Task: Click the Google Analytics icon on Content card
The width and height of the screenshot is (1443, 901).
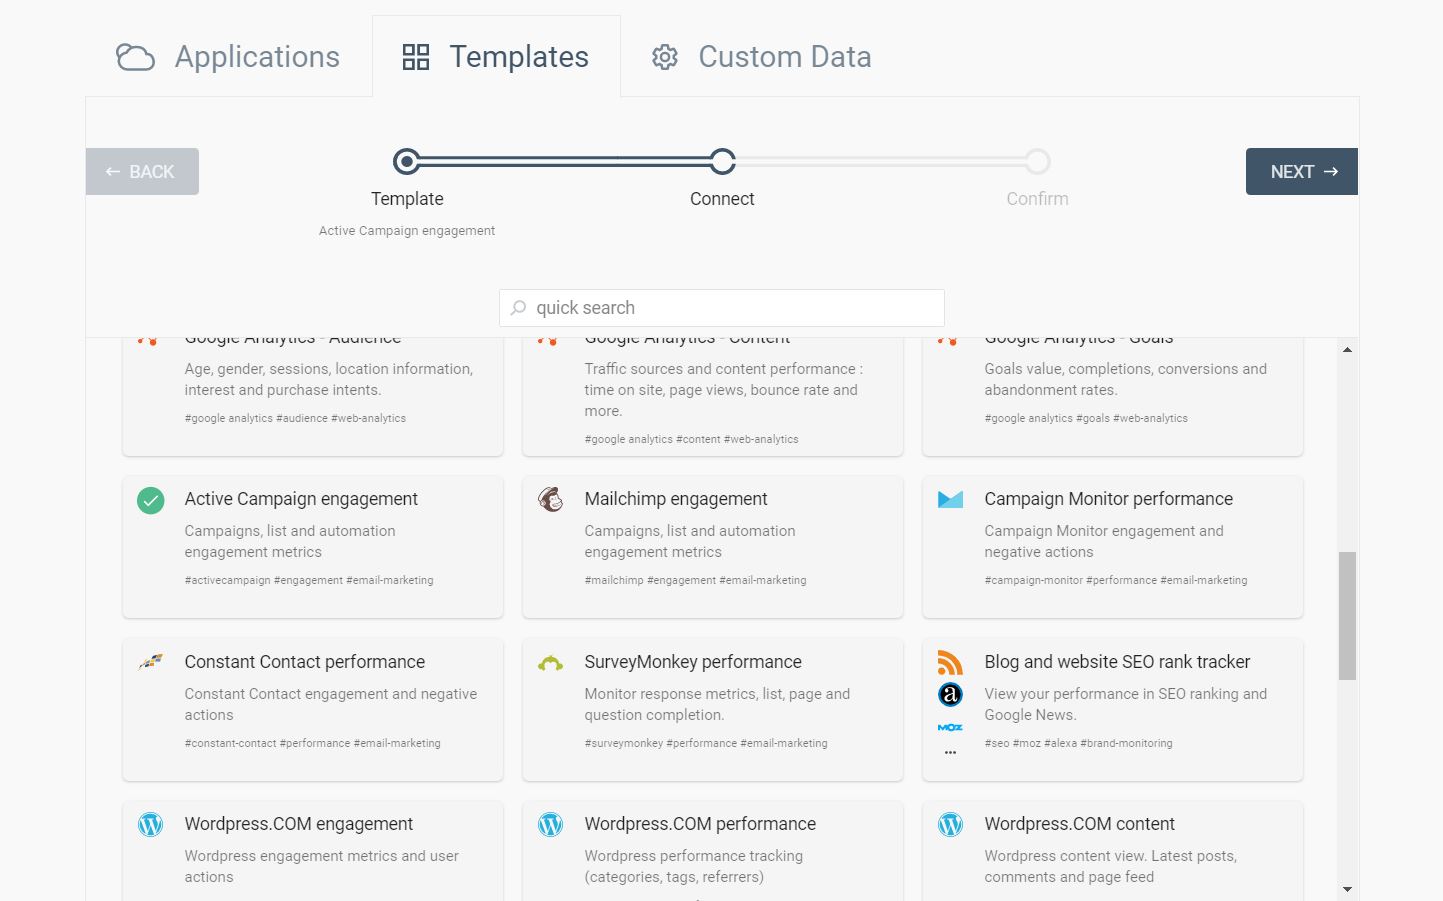Action: click(x=548, y=341)
